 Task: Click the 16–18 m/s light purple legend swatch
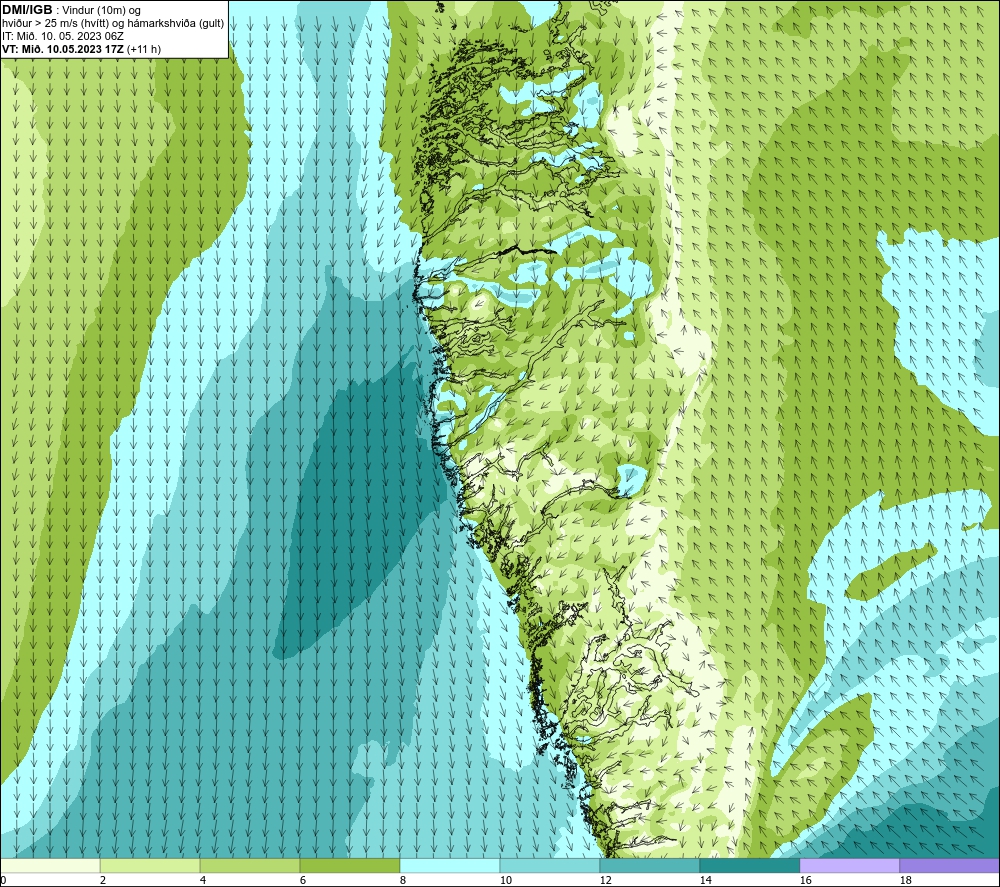point(849,865)
